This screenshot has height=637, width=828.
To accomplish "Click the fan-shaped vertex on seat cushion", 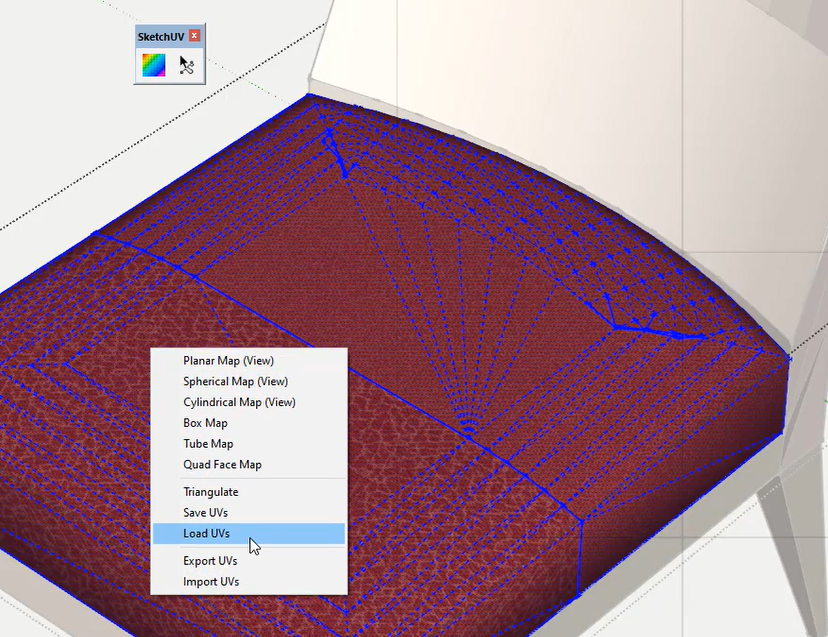I will pos(466,432).
